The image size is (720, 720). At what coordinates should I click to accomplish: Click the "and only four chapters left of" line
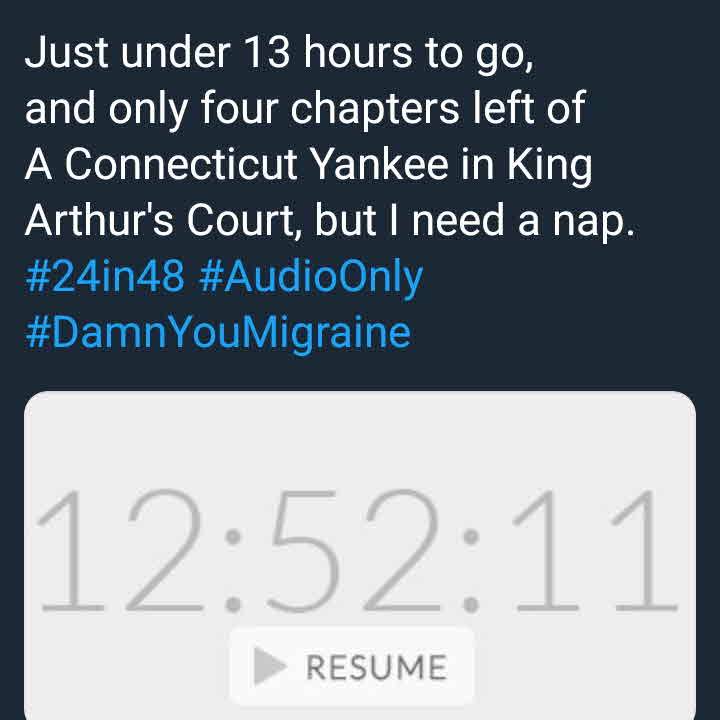[x=304, y=109]
